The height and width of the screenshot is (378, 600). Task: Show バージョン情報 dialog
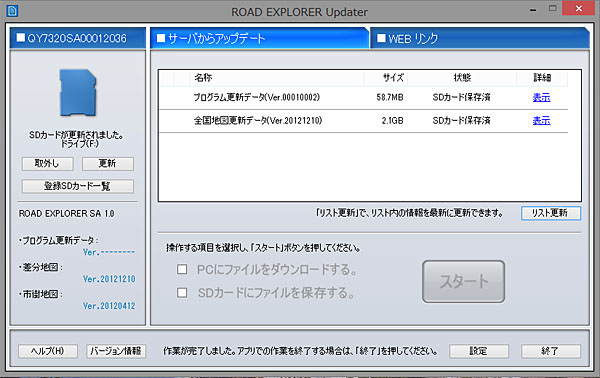click(116, 351)
